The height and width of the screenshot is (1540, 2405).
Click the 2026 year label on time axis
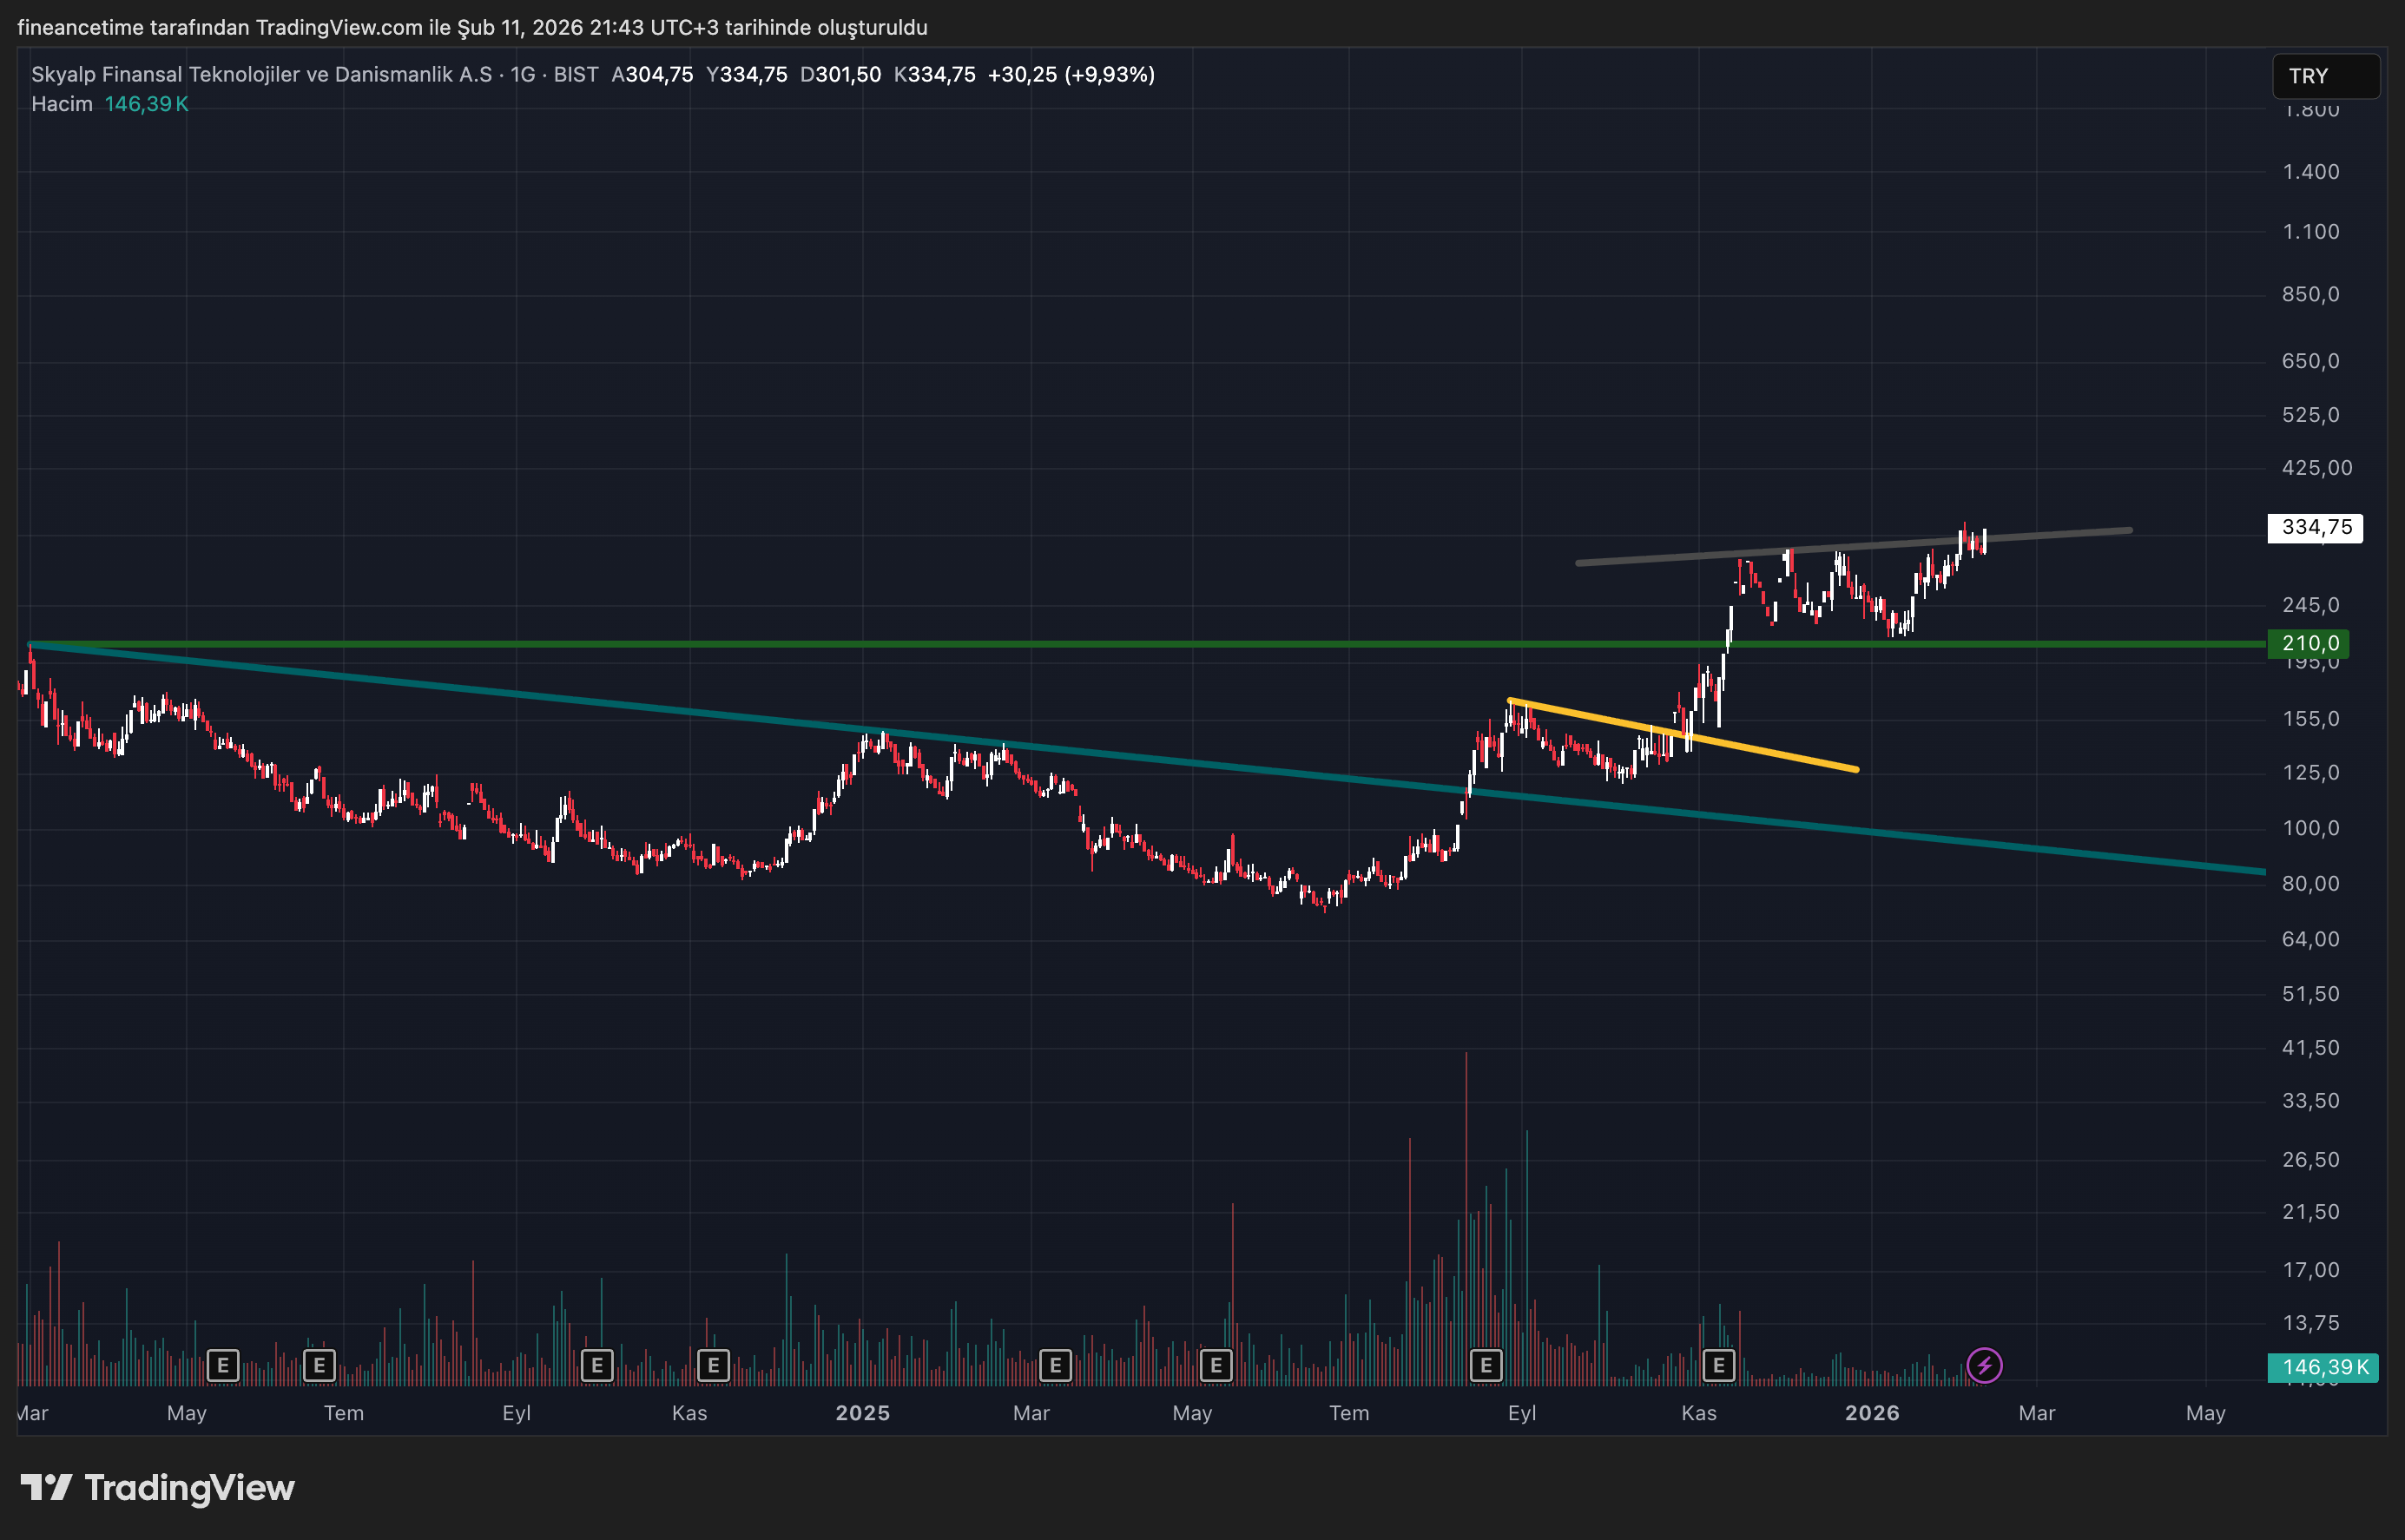coord(1872,1413)
